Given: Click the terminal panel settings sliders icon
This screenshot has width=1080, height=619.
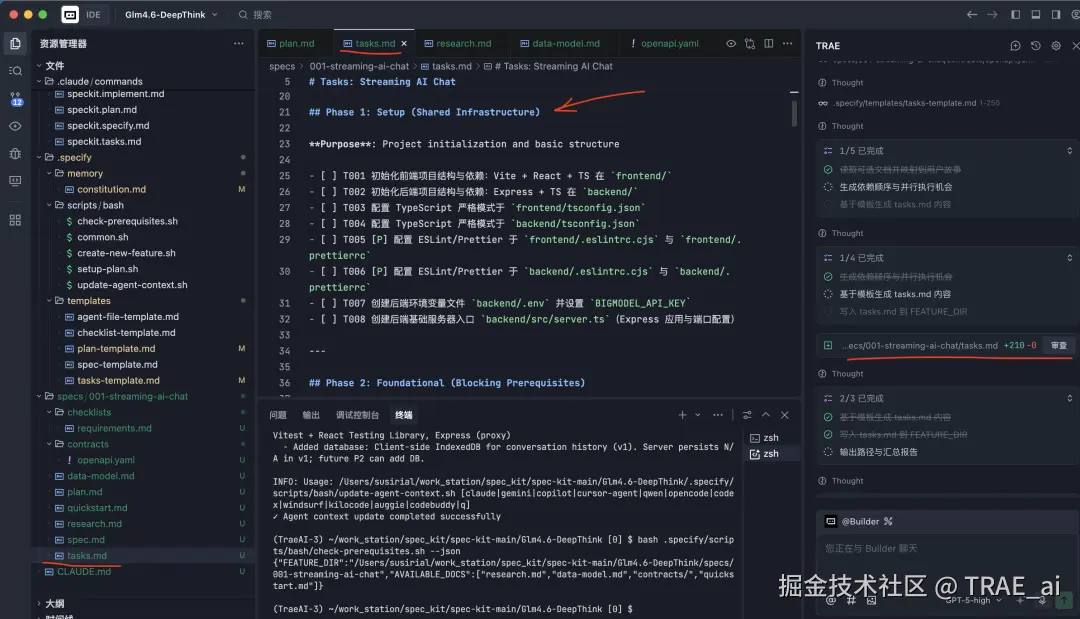Looking at the screenshot, I should click(x=747, y=415).
